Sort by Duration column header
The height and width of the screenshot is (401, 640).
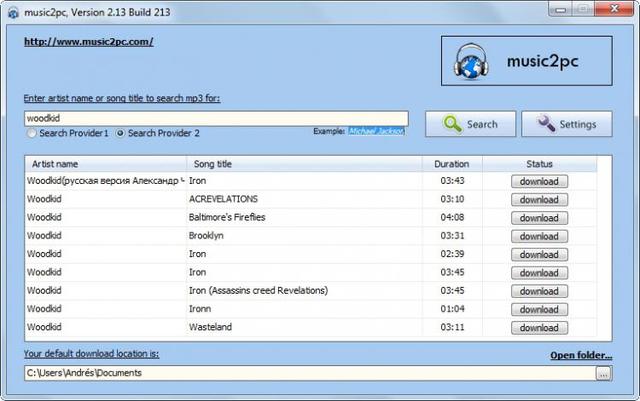(452, 164)
